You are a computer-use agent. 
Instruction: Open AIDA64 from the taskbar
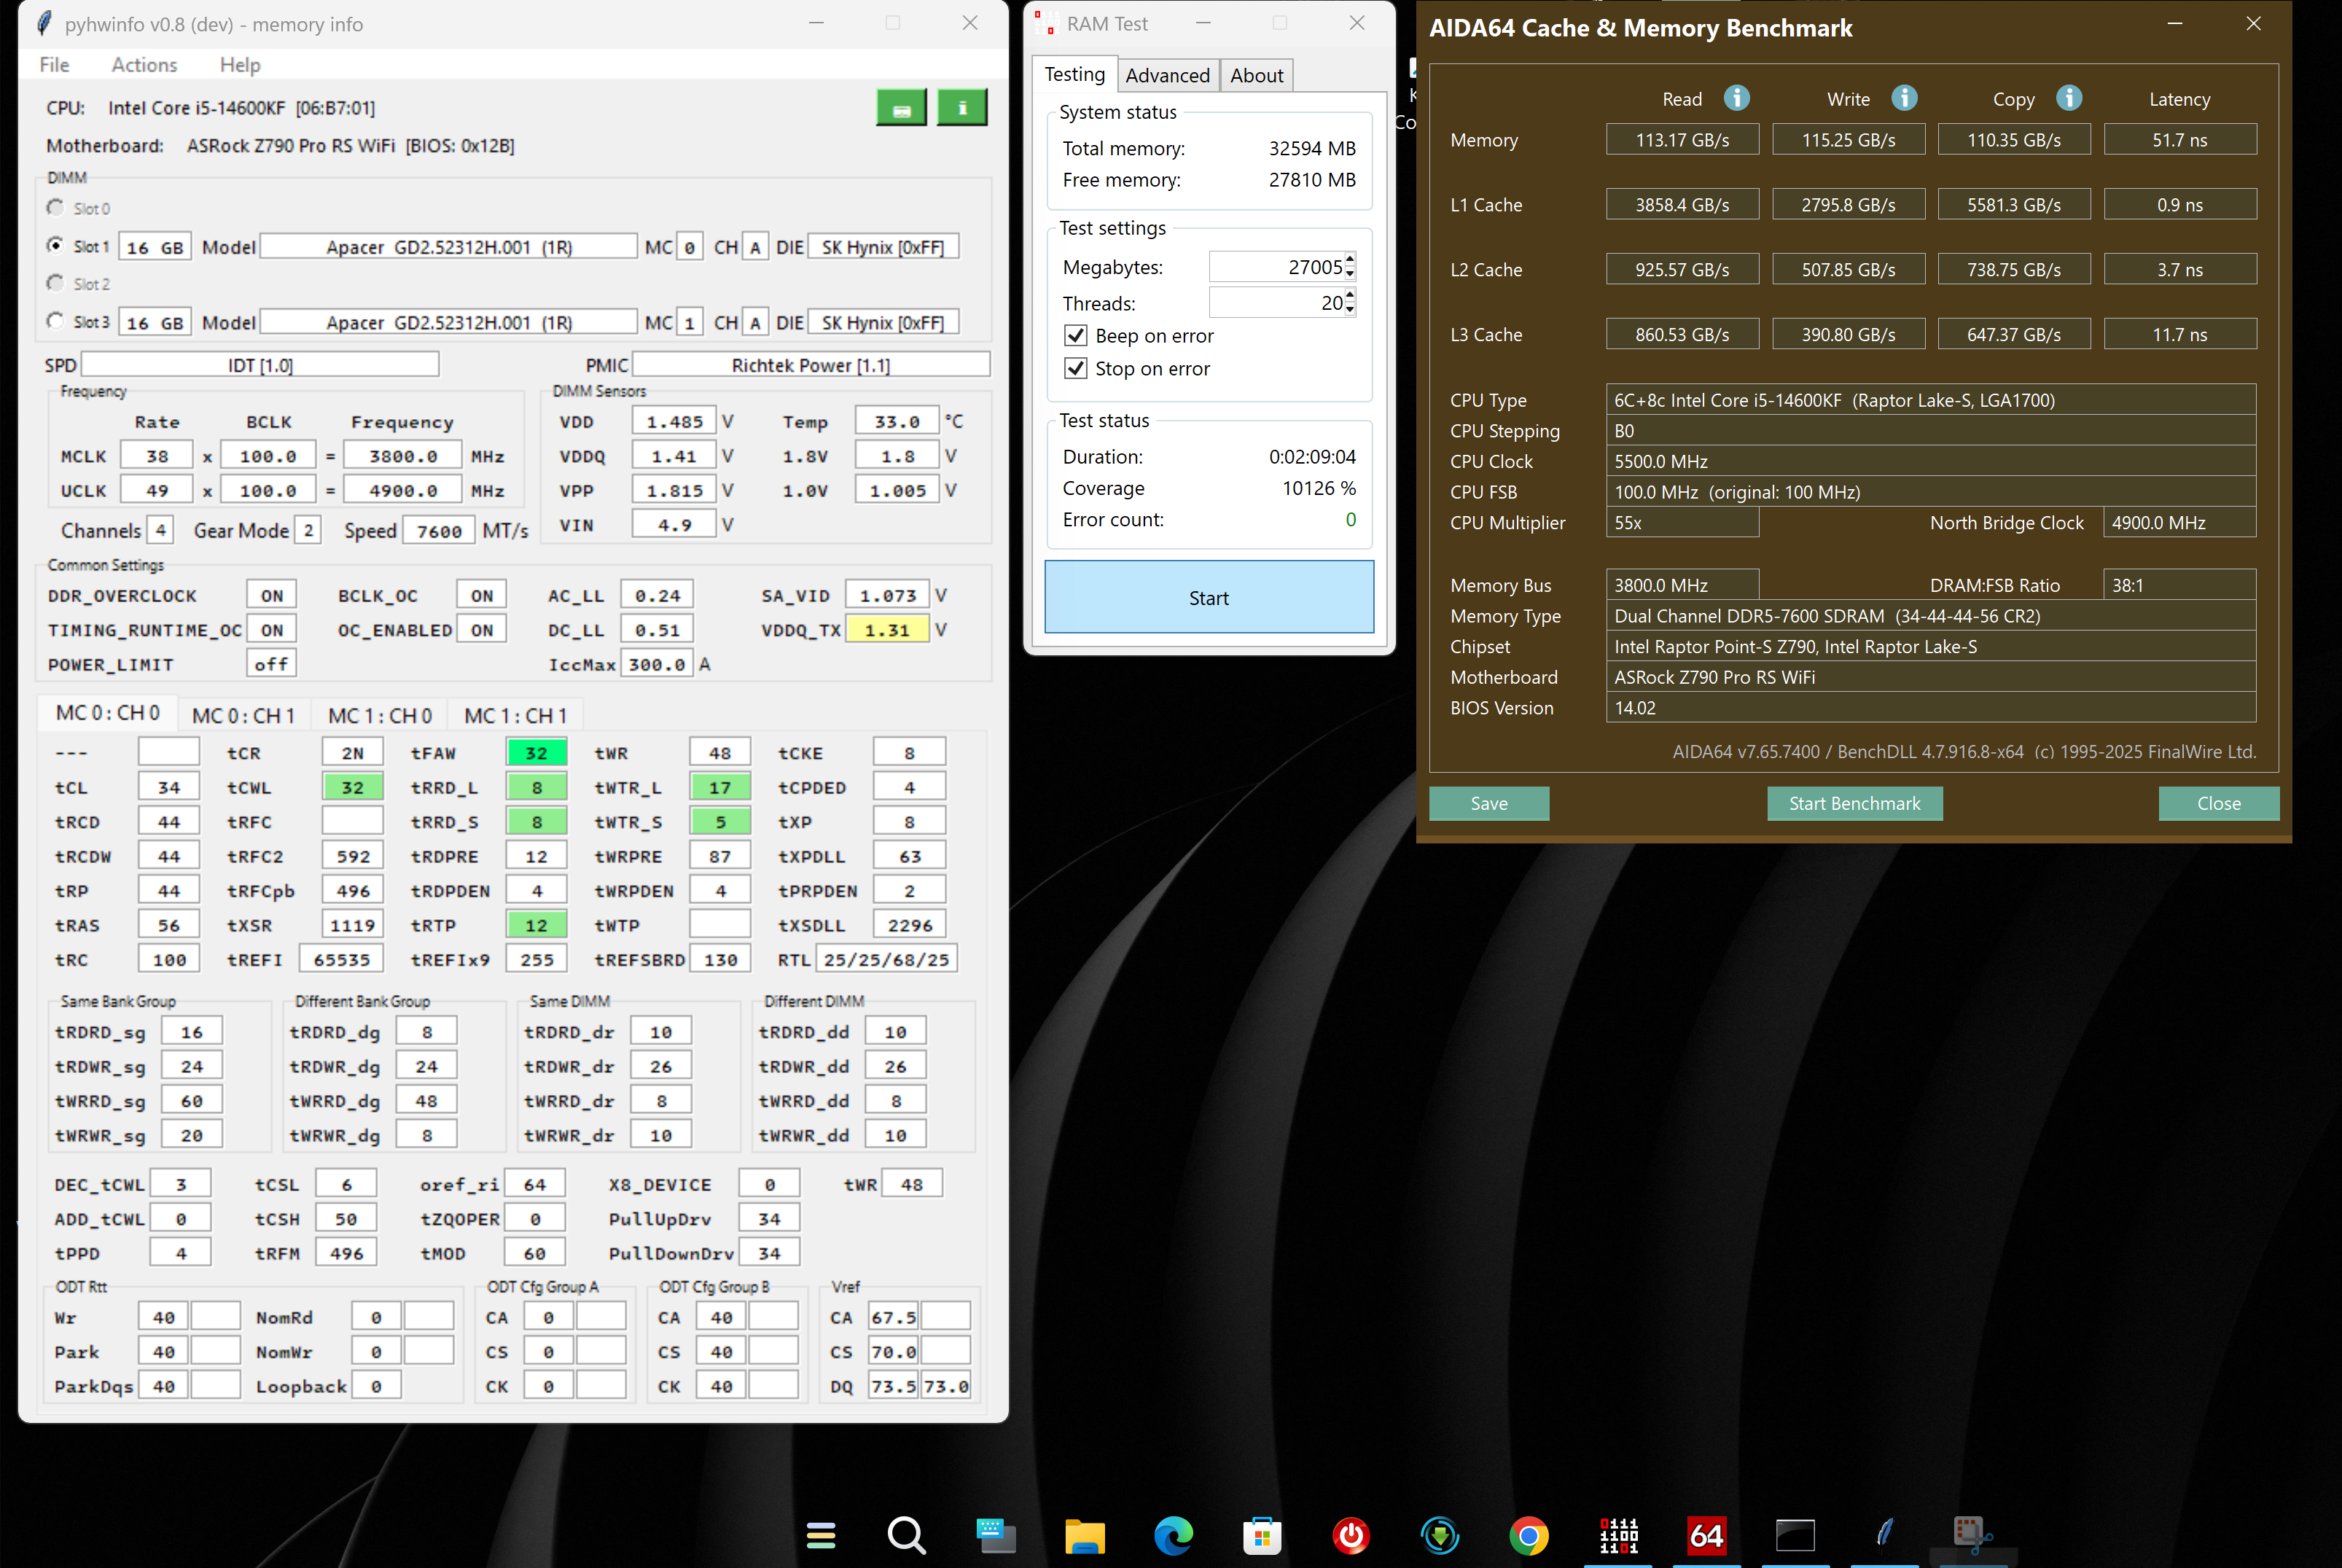pos(1706,1535)
